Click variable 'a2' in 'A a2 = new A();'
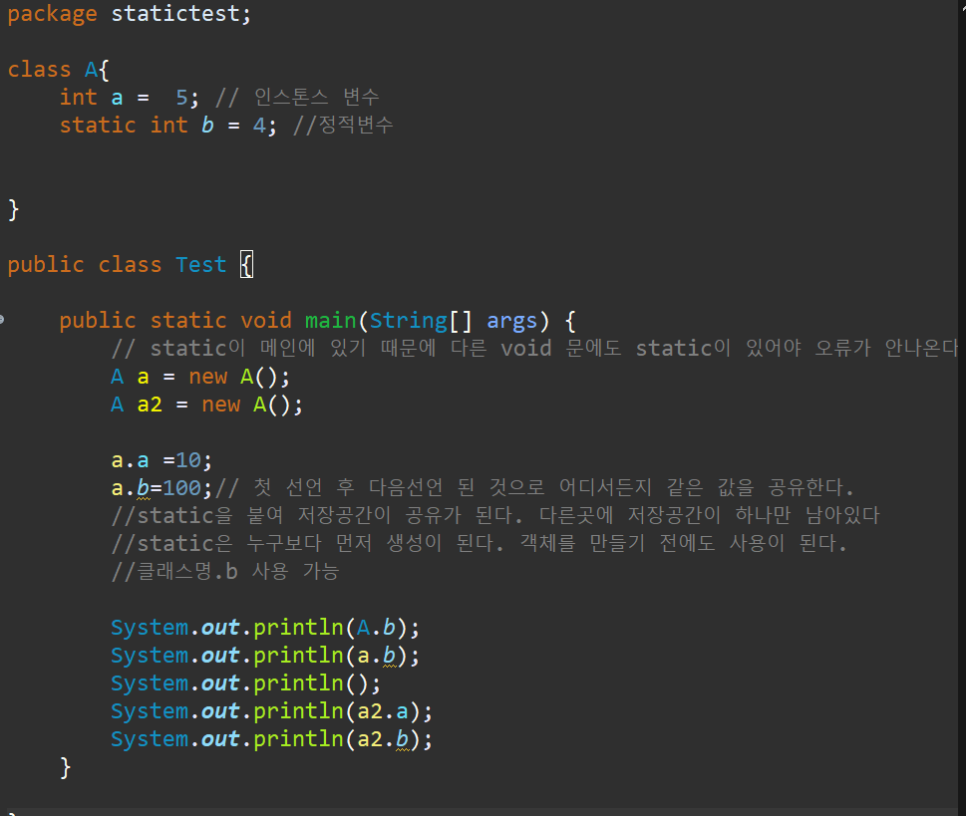 tap(150, 405)
